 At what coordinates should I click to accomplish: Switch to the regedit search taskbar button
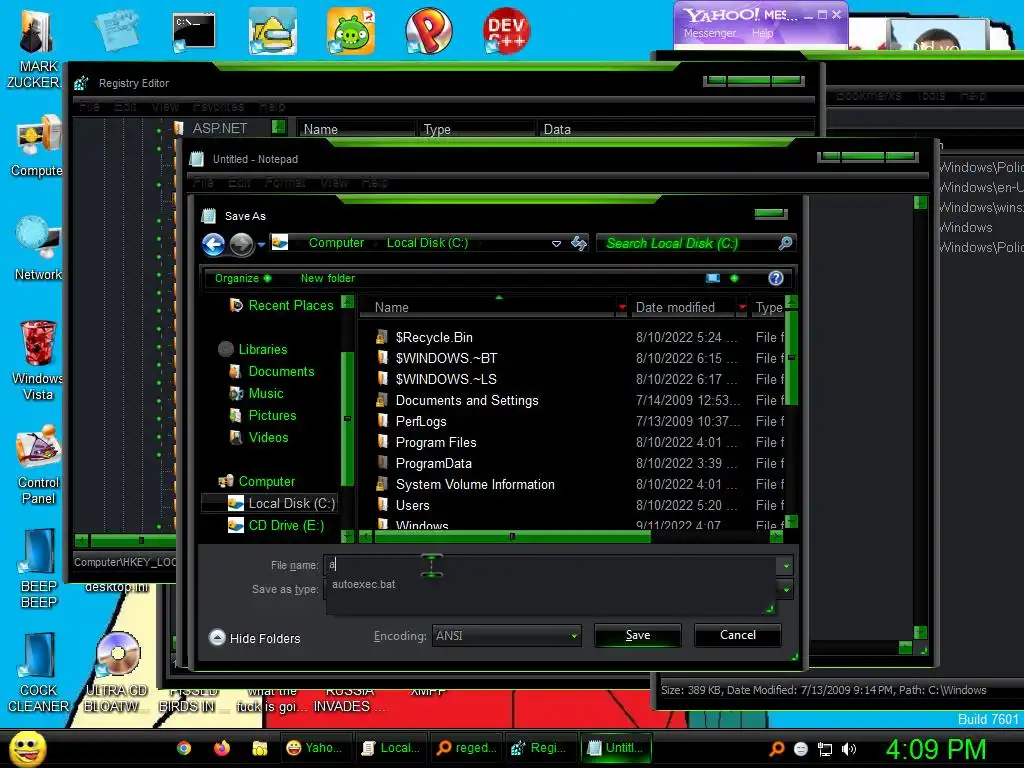pyautogui.click(x=466, y=748)
